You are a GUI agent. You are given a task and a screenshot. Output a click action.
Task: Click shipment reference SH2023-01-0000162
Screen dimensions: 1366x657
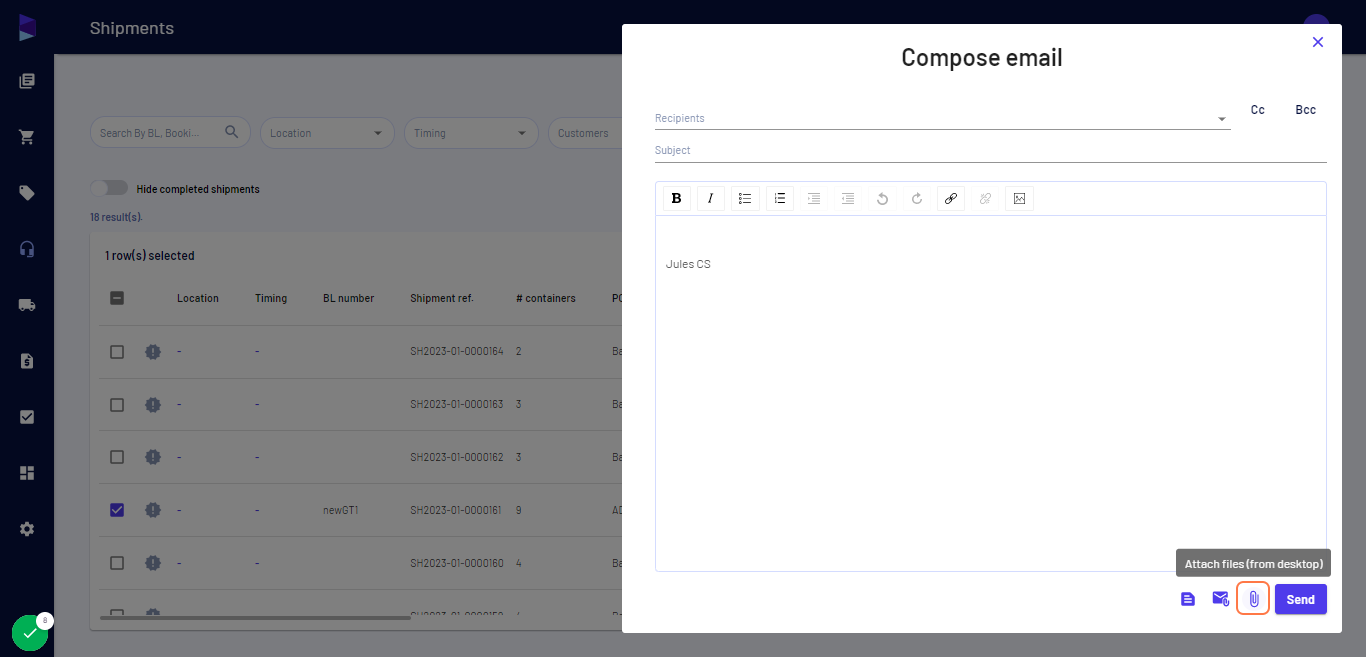[457, 457]
